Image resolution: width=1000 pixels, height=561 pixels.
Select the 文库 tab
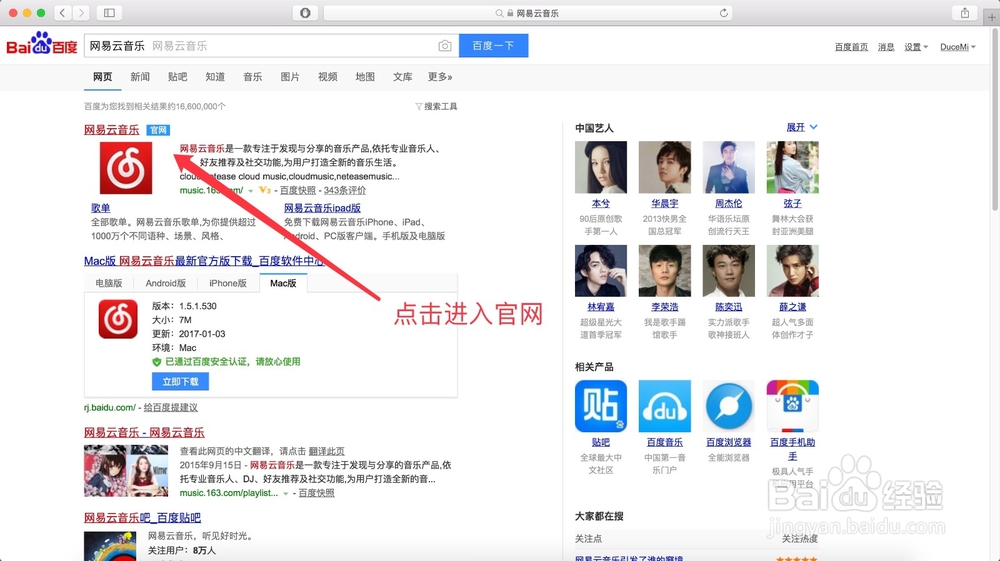tap(402, 76)
